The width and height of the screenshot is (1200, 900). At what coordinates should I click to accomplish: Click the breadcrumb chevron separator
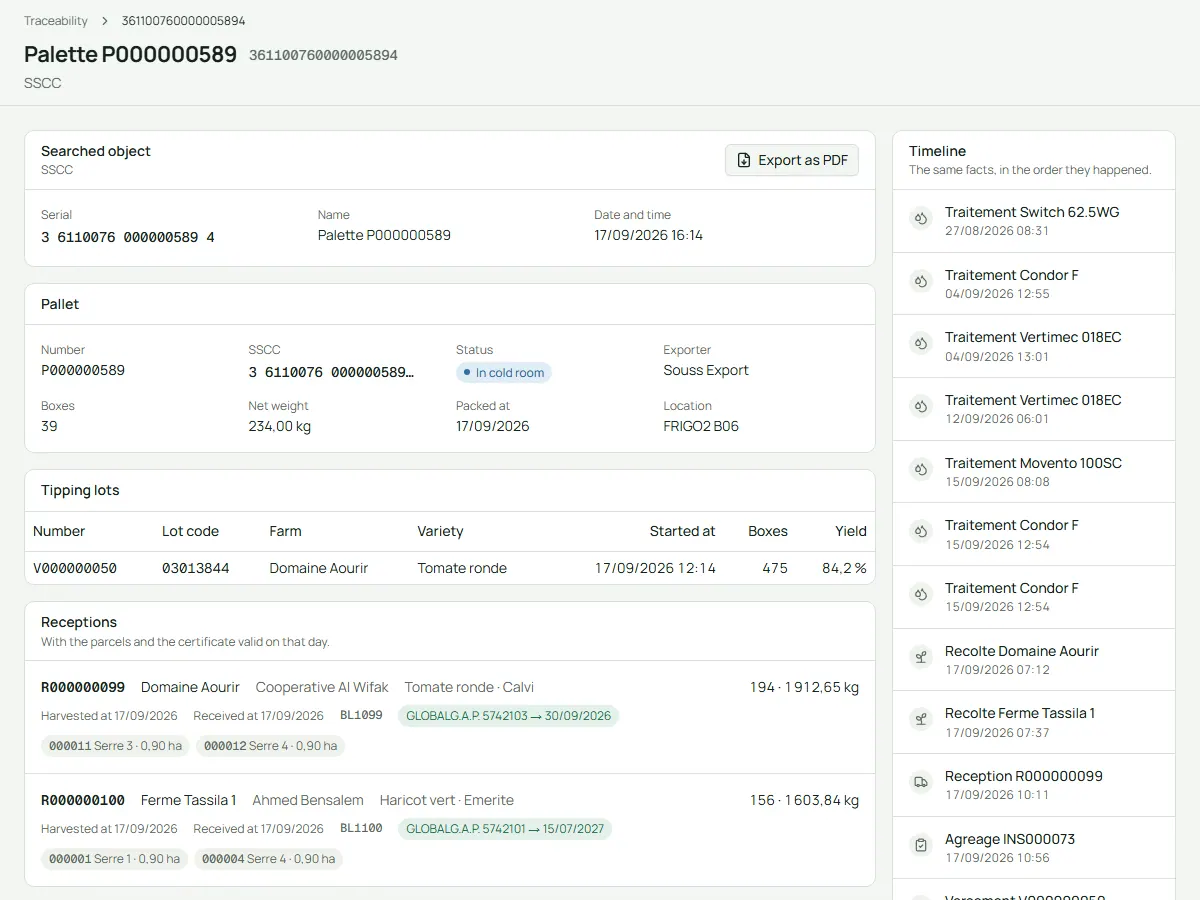(x=105, y=21)
